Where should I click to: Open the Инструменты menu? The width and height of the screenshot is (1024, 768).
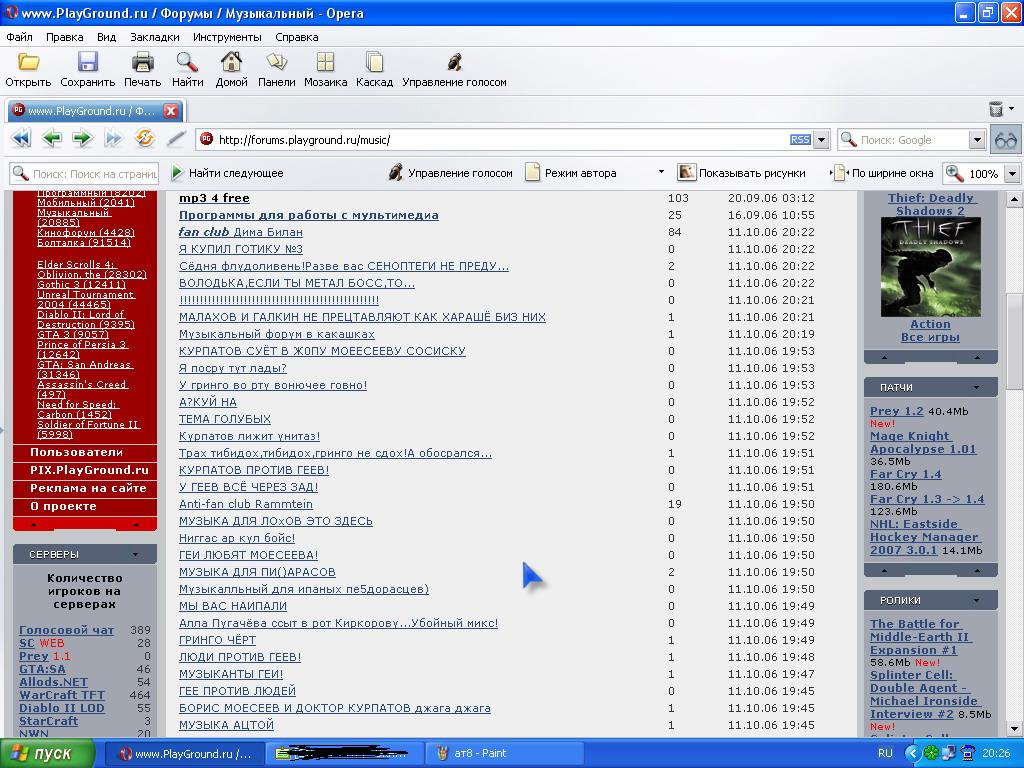[x=227, y=37]
